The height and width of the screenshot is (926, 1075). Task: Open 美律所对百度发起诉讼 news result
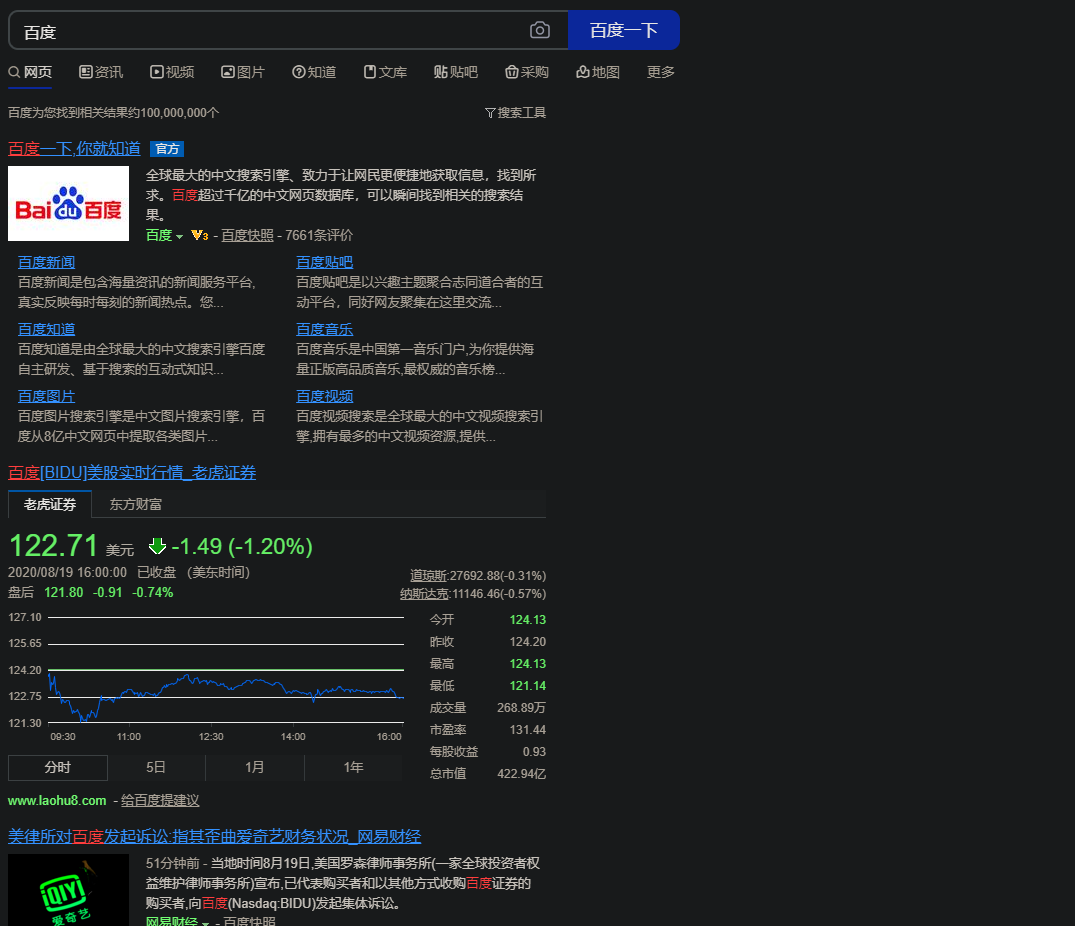(215, 836)
